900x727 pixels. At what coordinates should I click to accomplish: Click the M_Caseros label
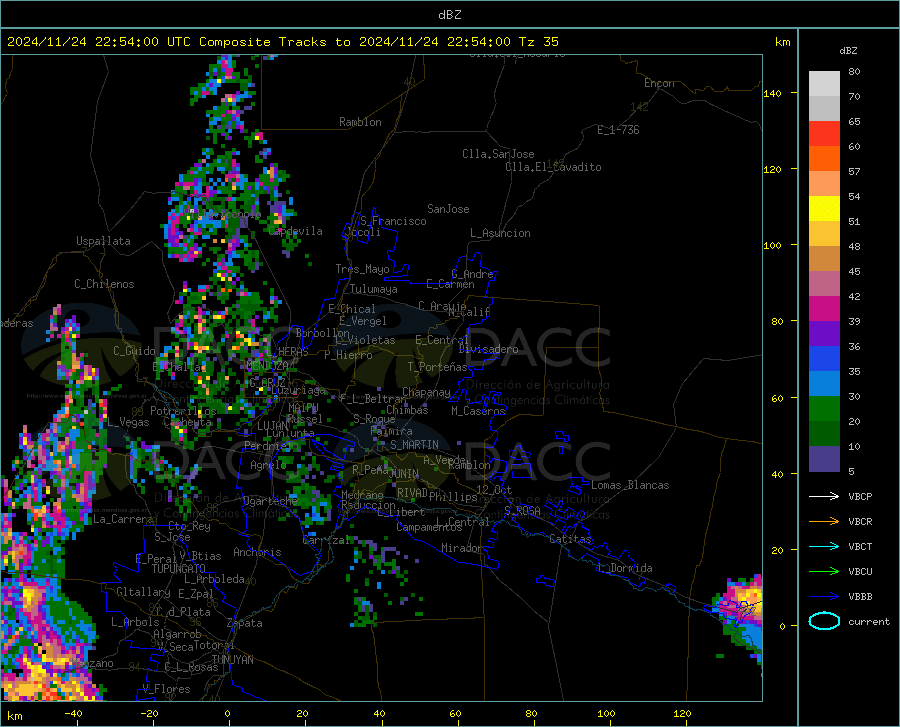click(478, 411)
